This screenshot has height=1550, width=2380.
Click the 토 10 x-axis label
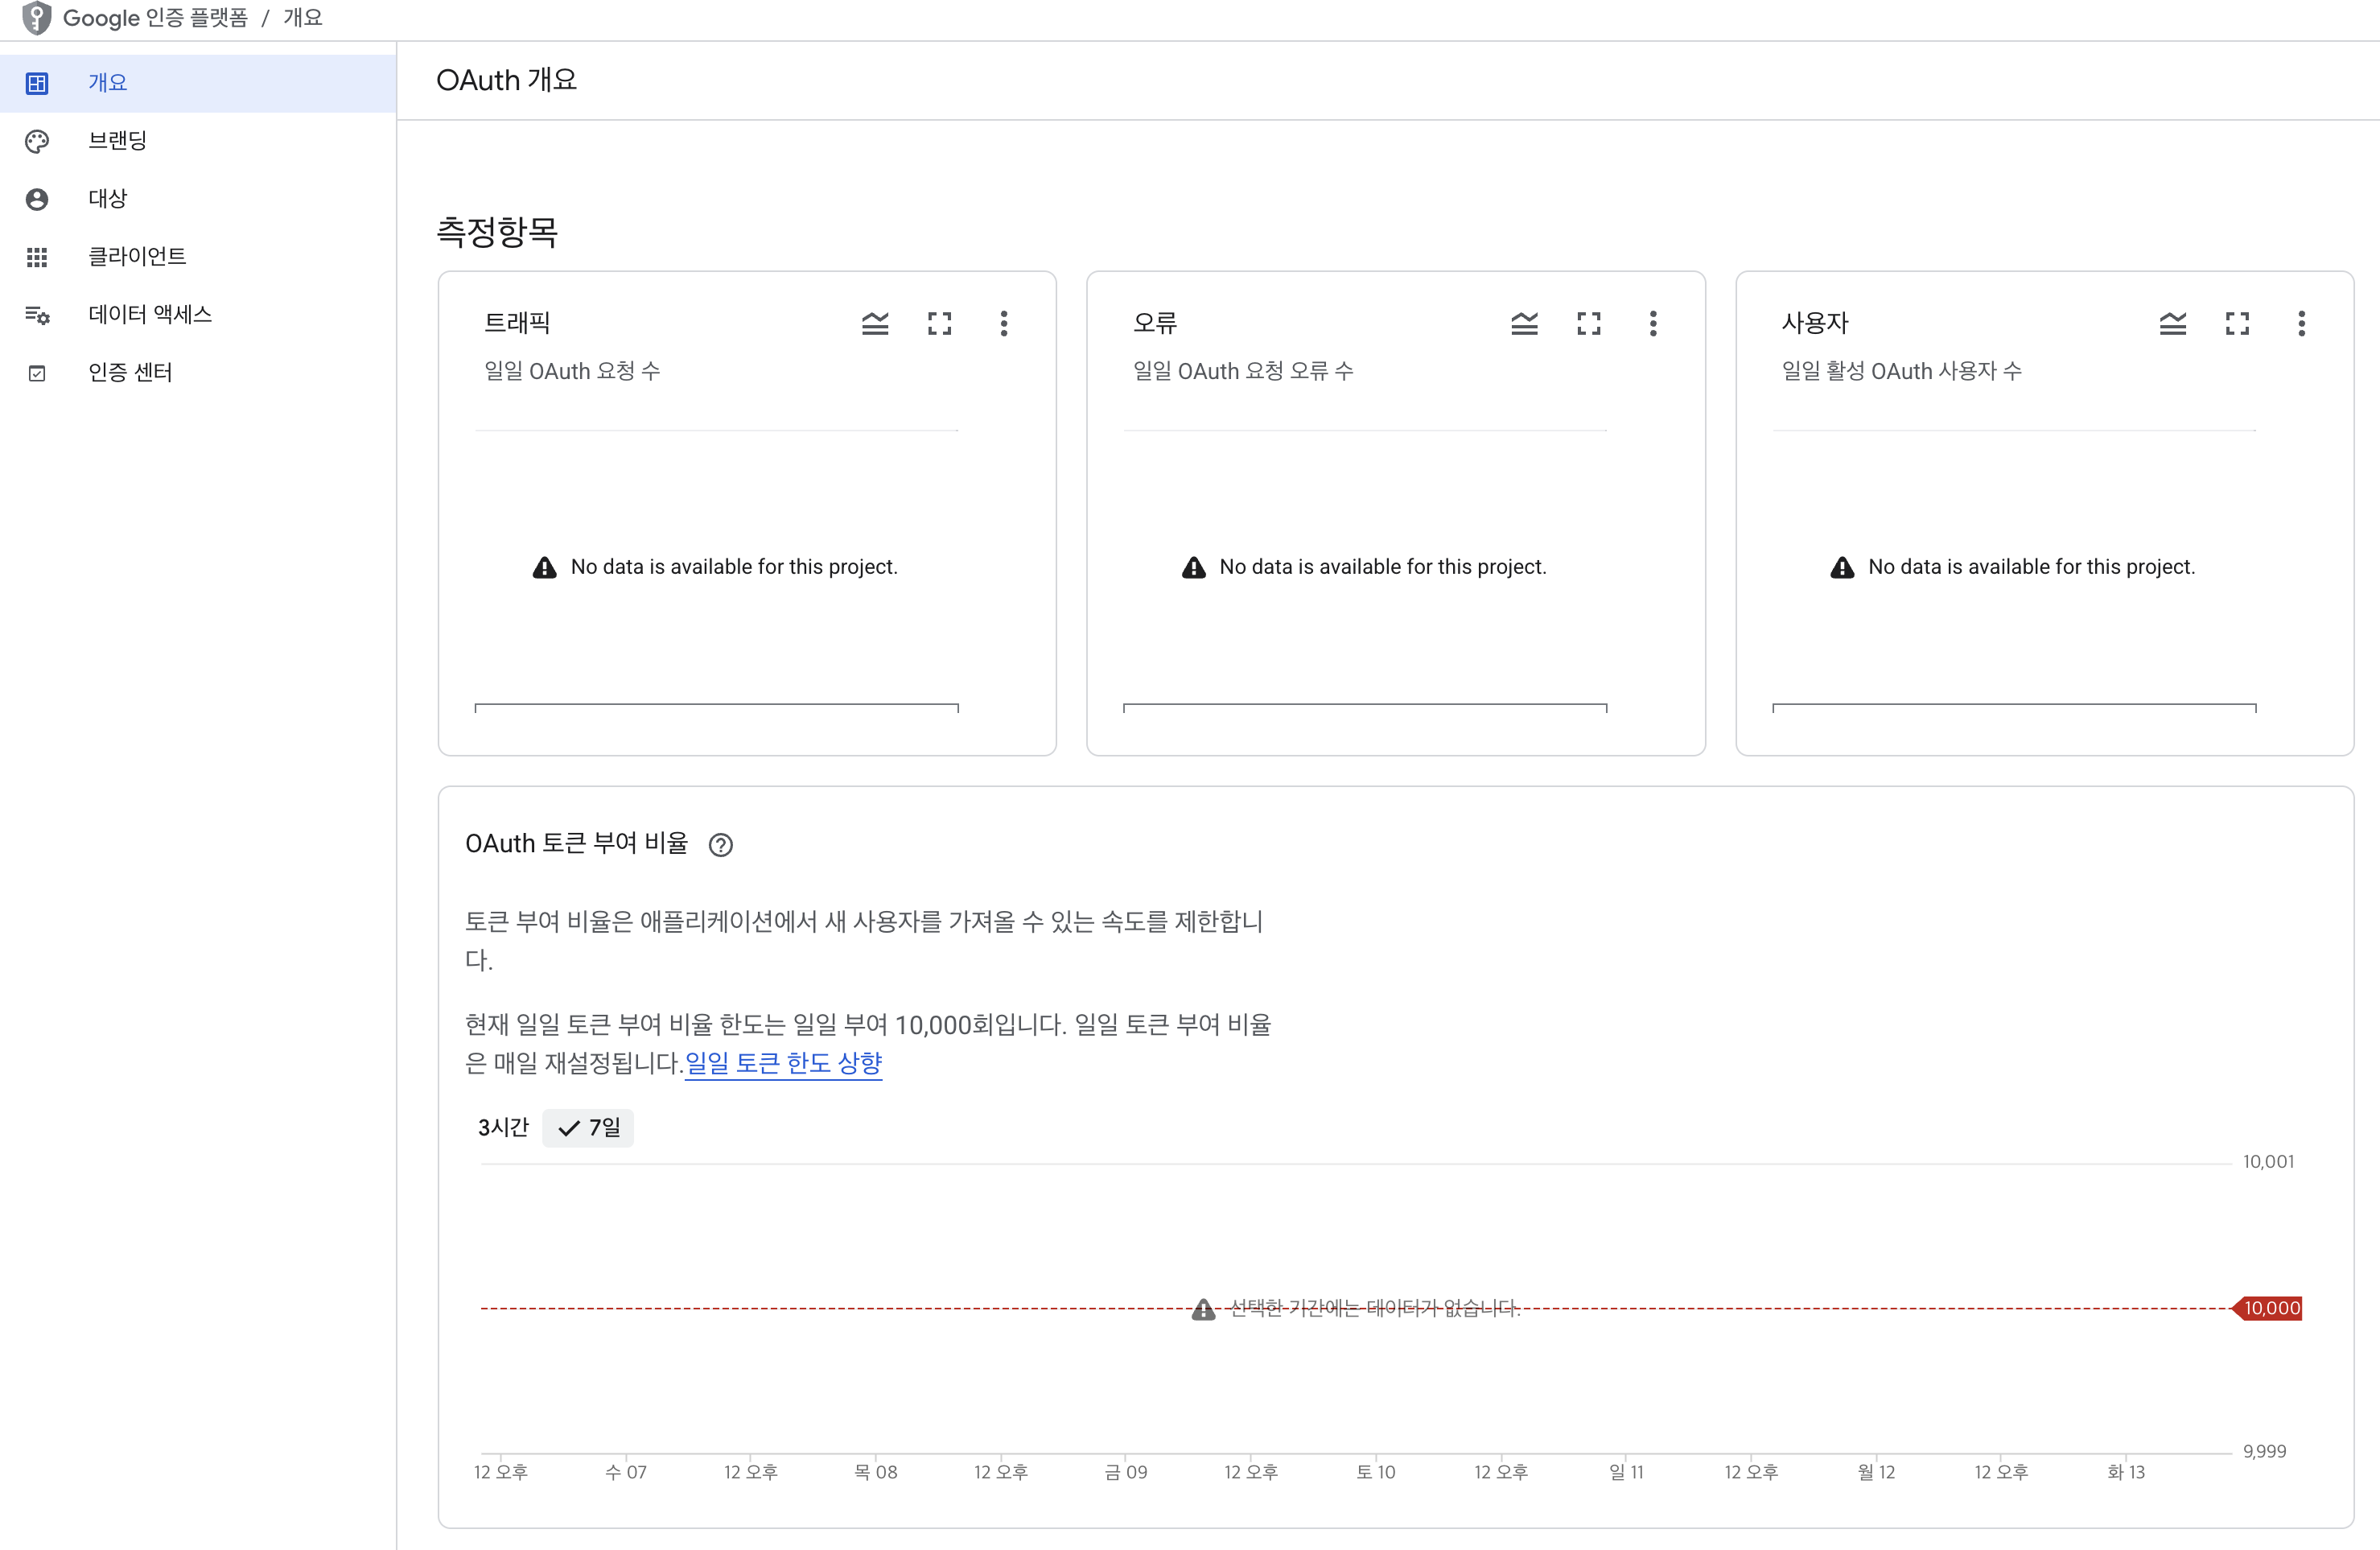coord(1376,1472)
